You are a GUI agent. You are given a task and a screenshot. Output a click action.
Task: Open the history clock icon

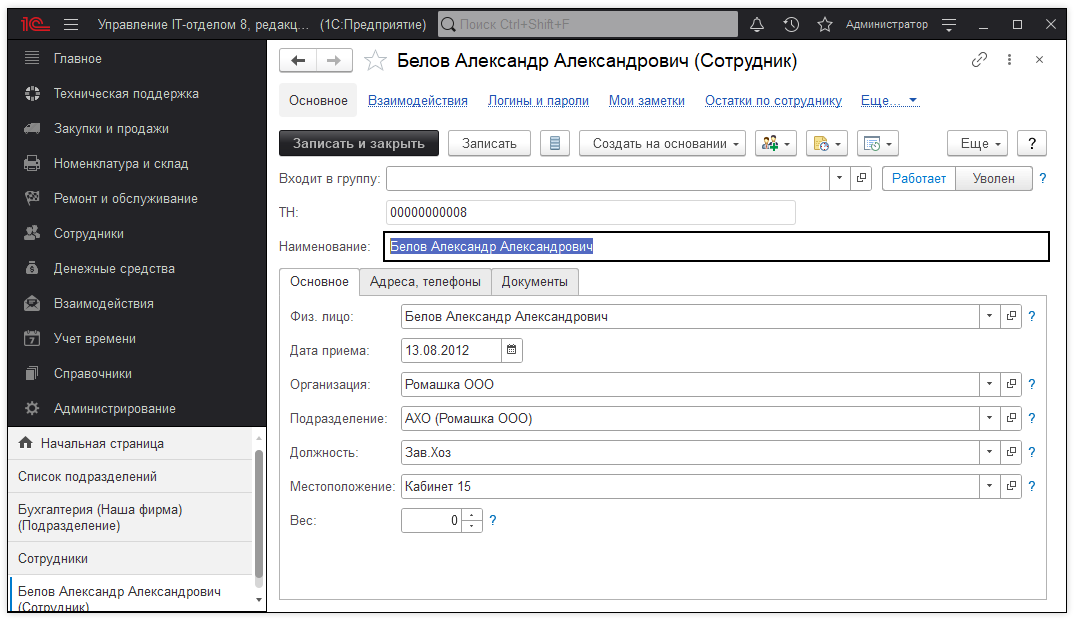click(791, 24)
